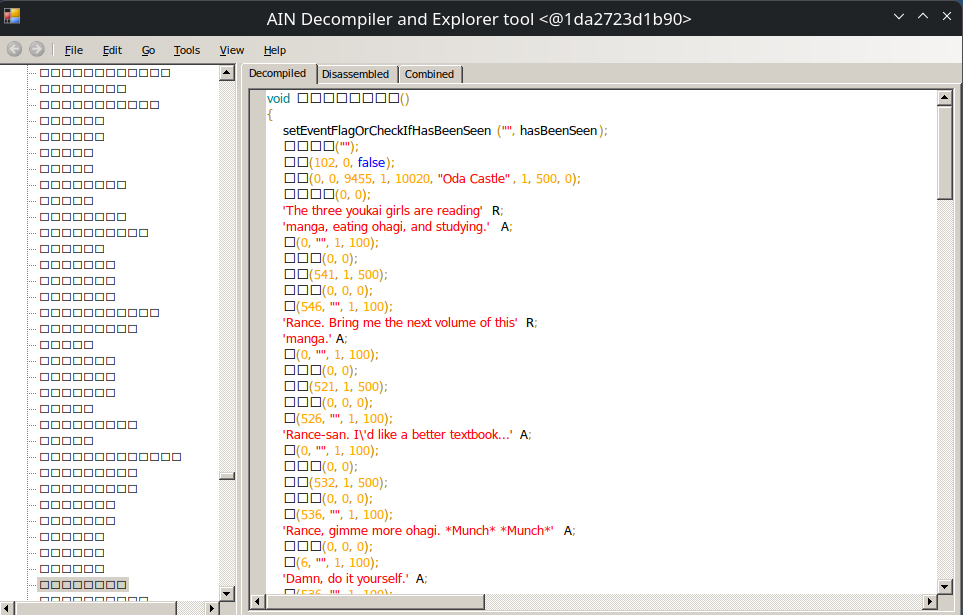
Task: Click the 'Oda Castle' string in code
Action: coord(474,179)
